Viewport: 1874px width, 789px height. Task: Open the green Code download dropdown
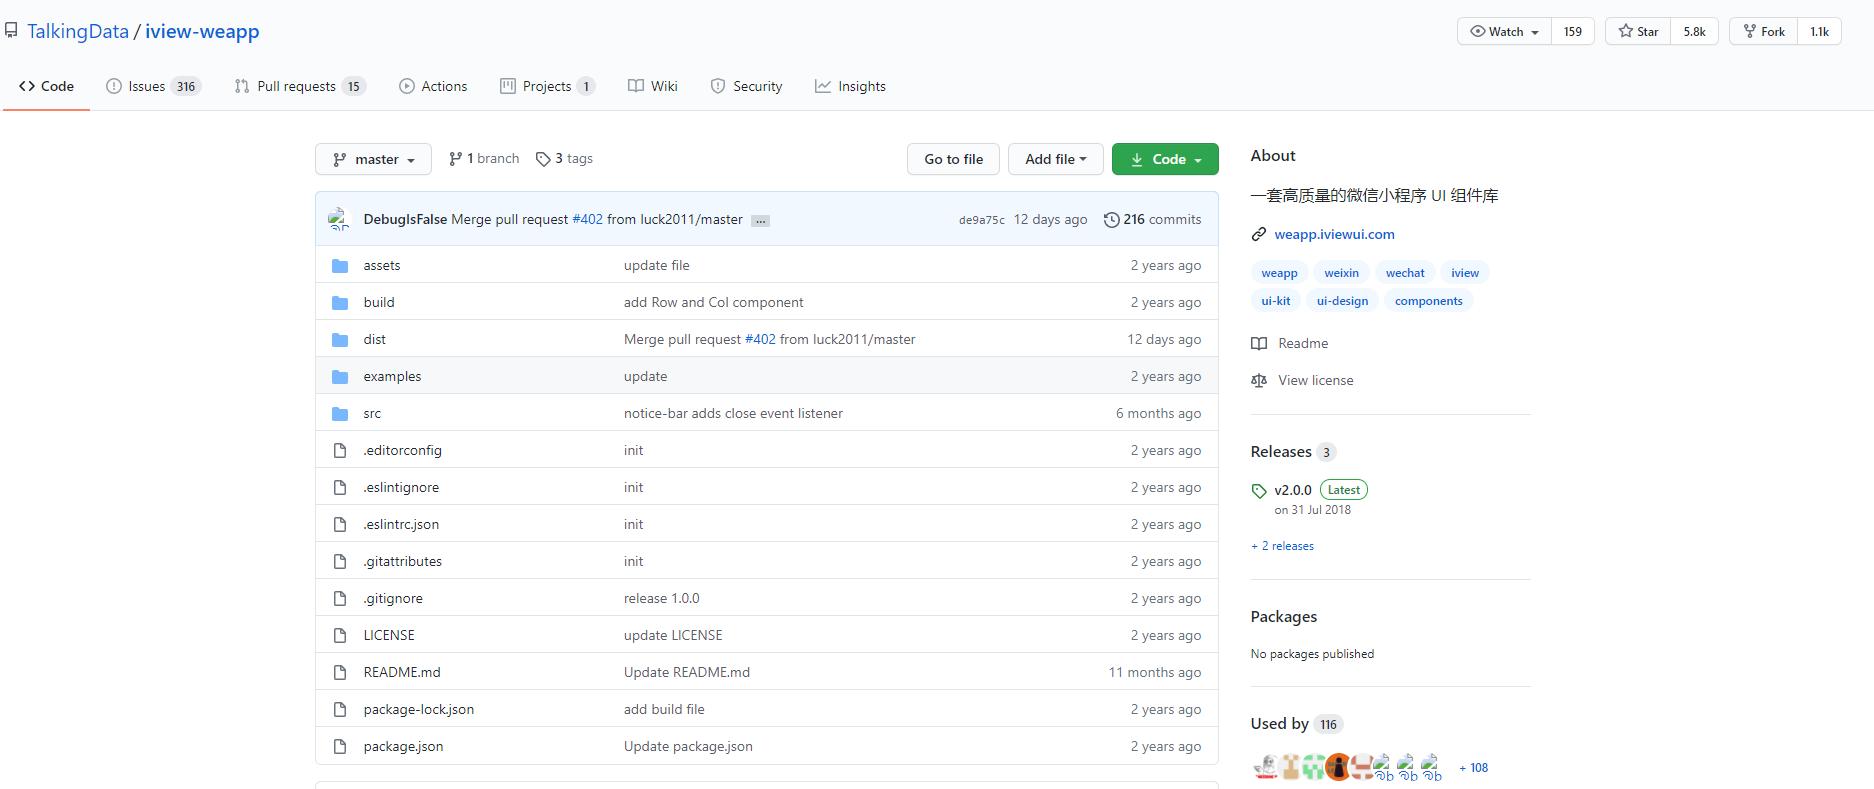[1165, 159]
